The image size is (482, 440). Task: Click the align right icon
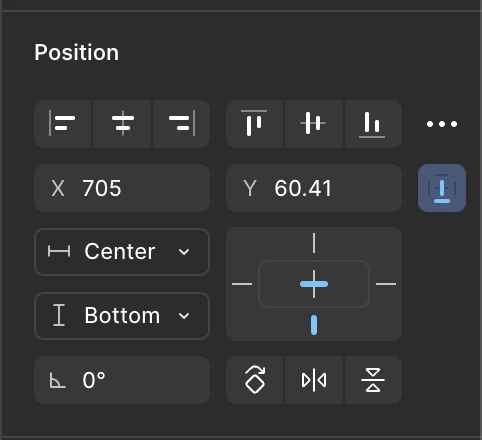coord(182,124)
